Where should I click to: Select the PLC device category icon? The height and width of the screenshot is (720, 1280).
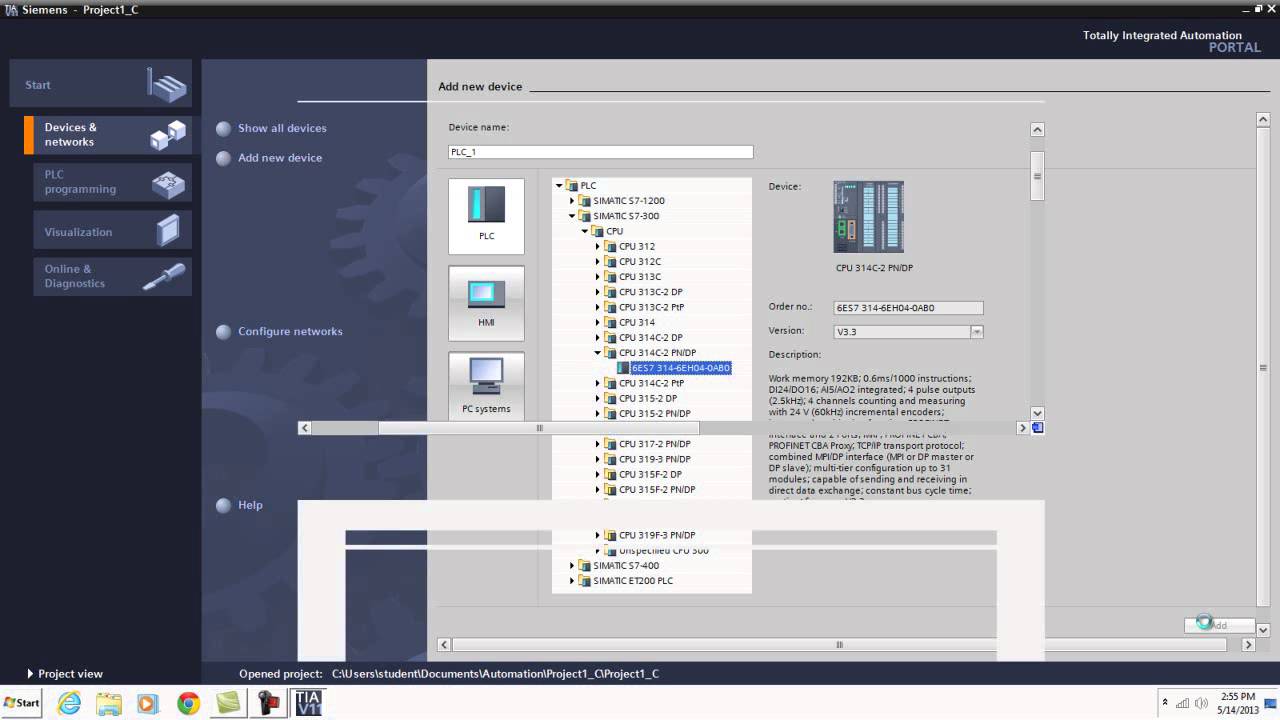486,216
